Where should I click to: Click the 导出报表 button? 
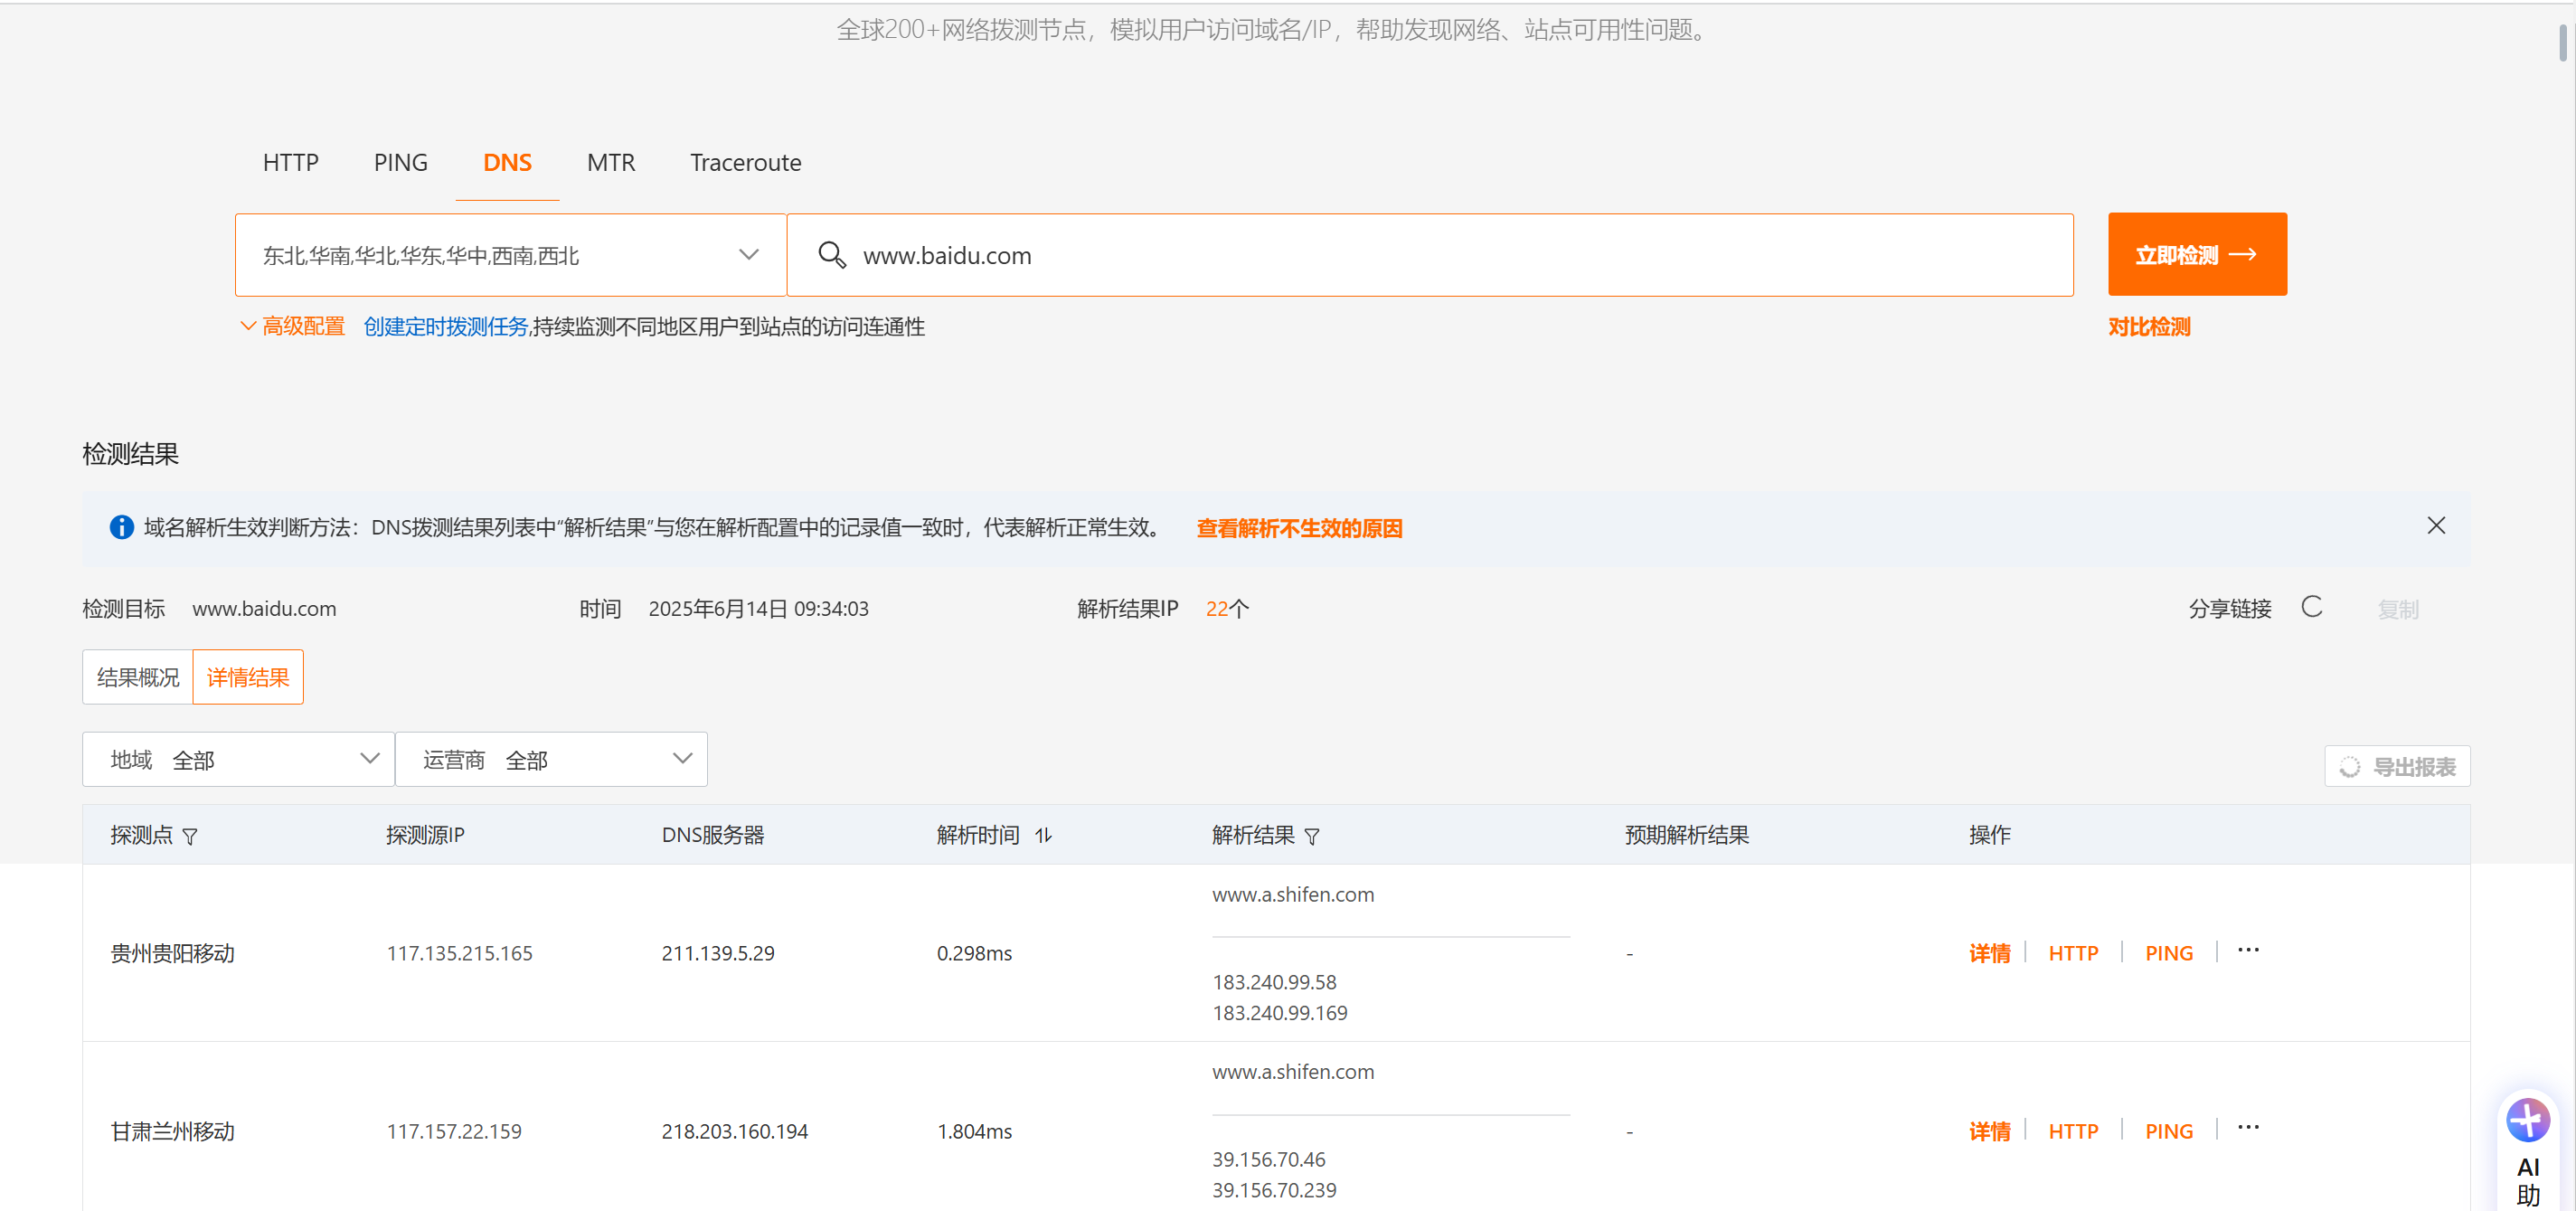click(2397, 766)
